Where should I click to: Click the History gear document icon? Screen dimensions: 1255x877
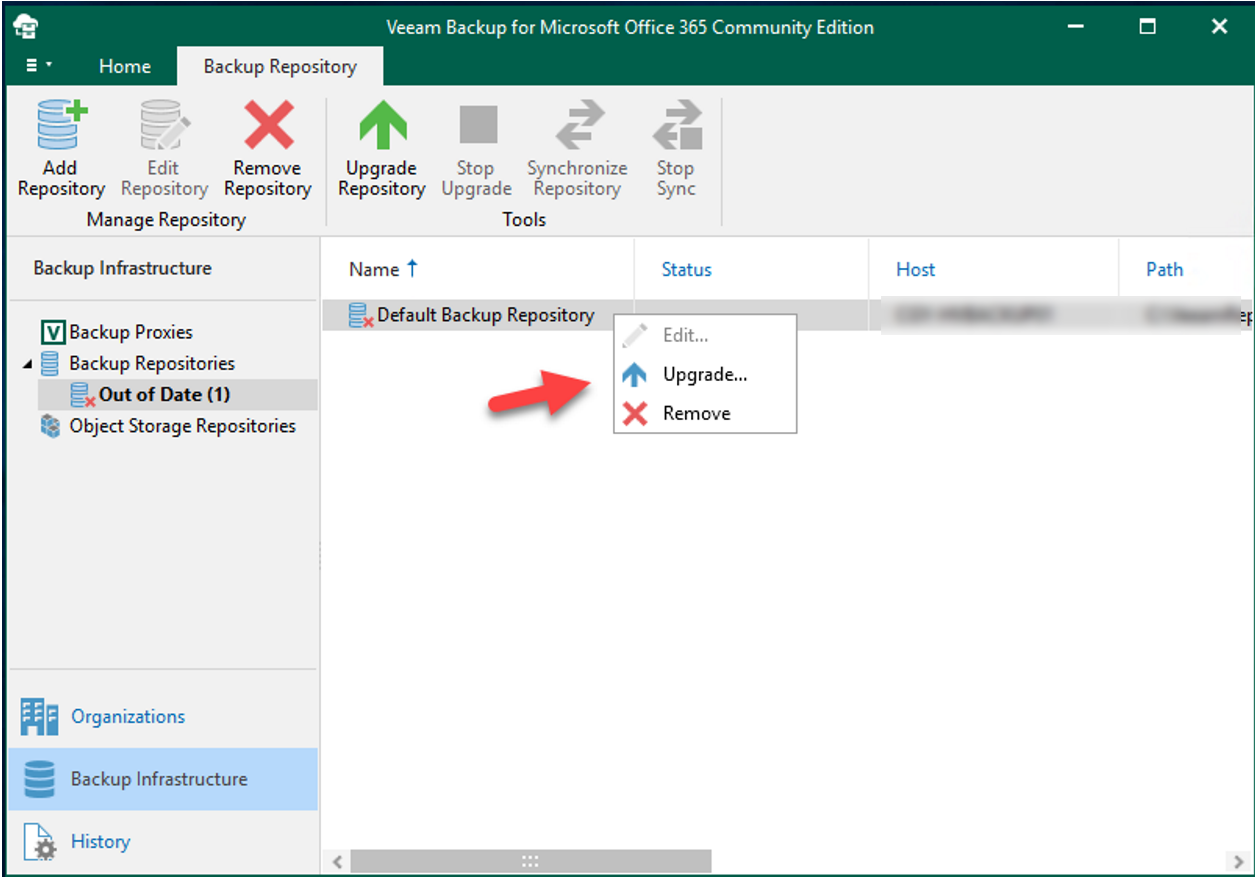tap(40, 842)
